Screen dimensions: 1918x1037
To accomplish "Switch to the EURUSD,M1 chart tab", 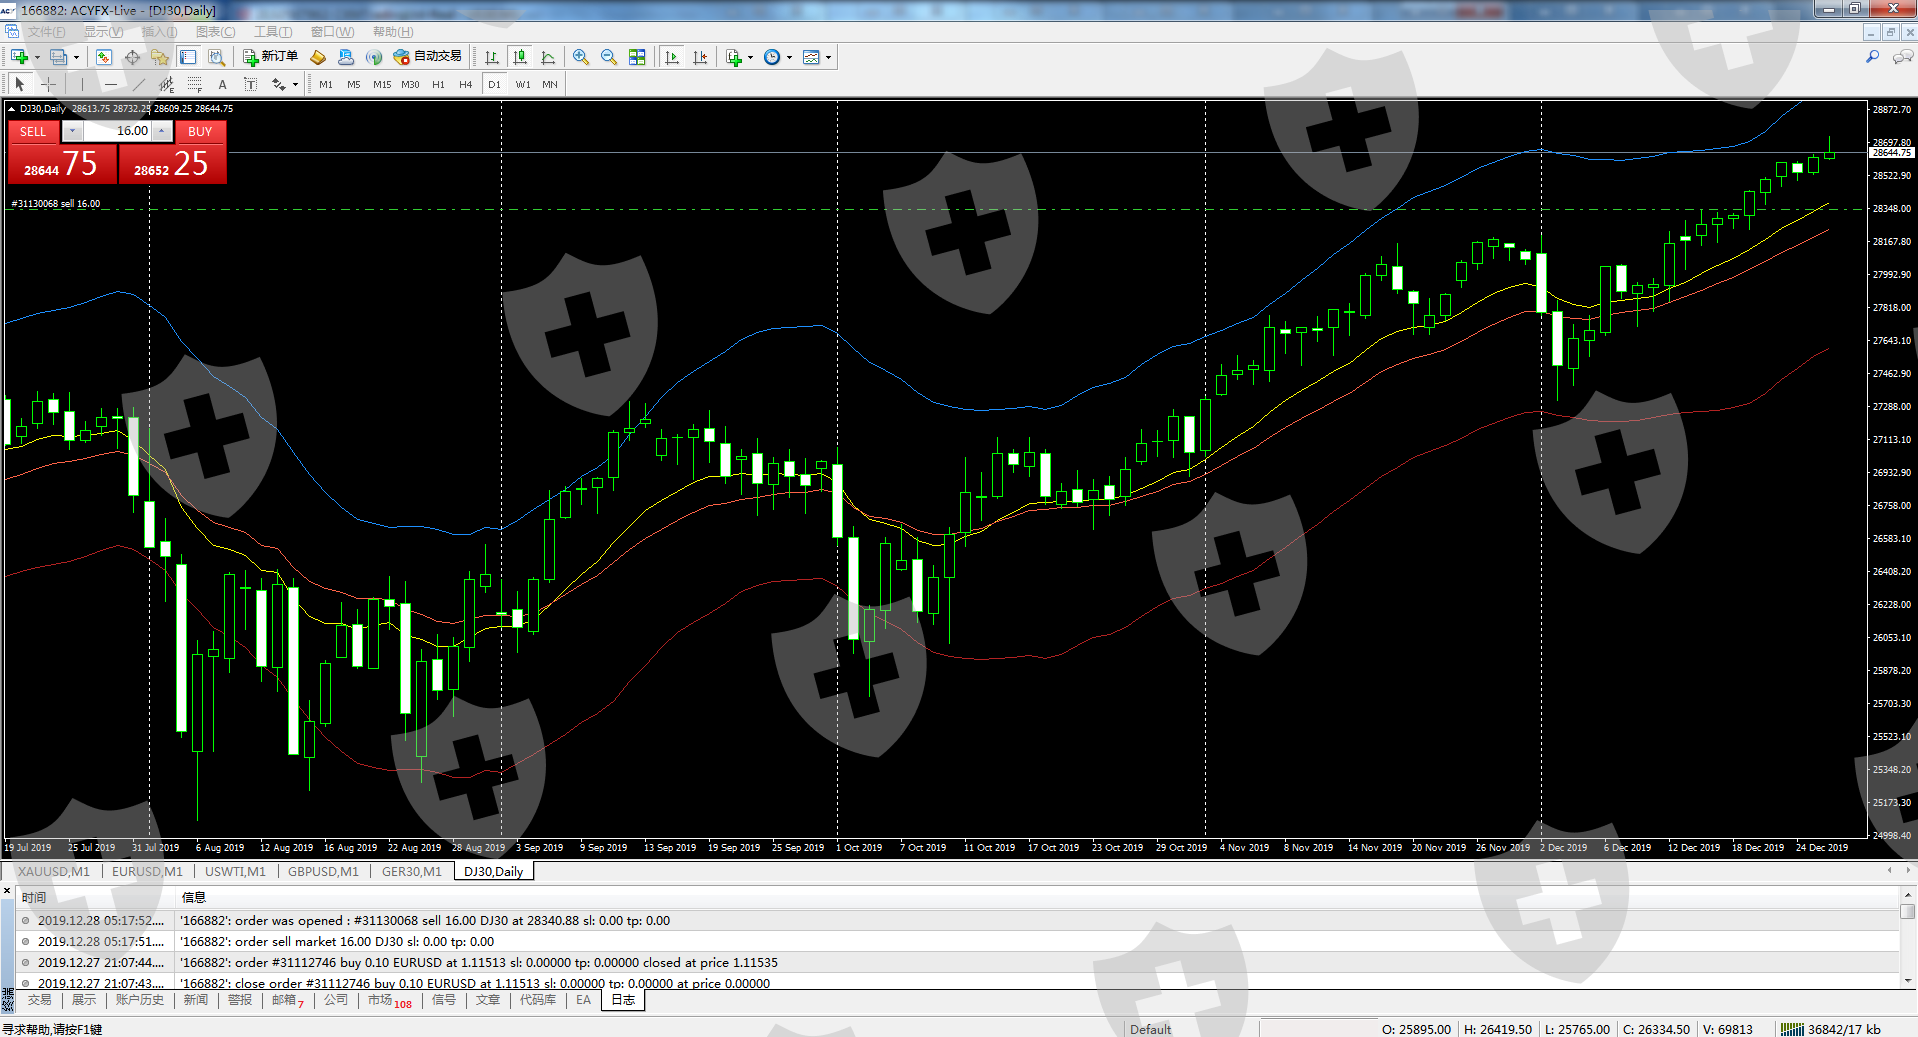I will tap(147, 871).
